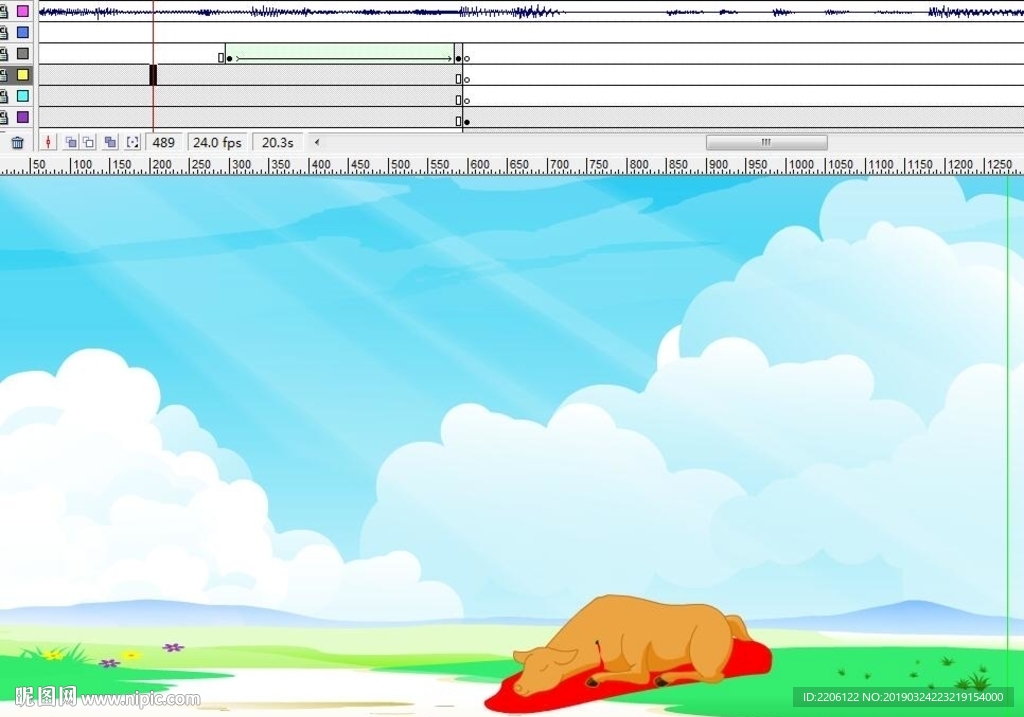Screen dimensions: 1024x717
Task: Click the pink layer outline color swatch
Action: click(23, 11)
